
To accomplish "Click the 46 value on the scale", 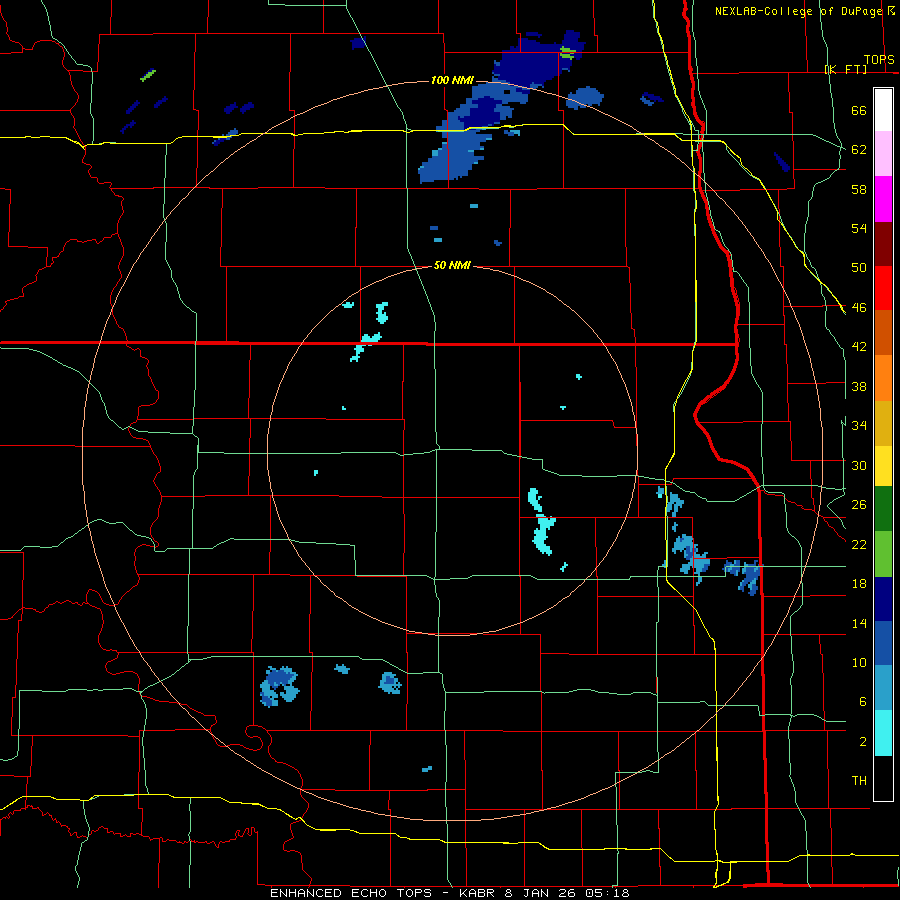I will (859, 308).
